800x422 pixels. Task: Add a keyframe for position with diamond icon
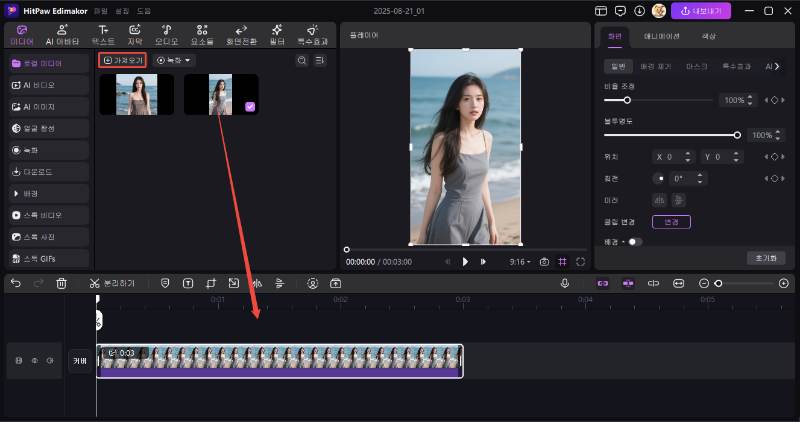click(774, 157)
